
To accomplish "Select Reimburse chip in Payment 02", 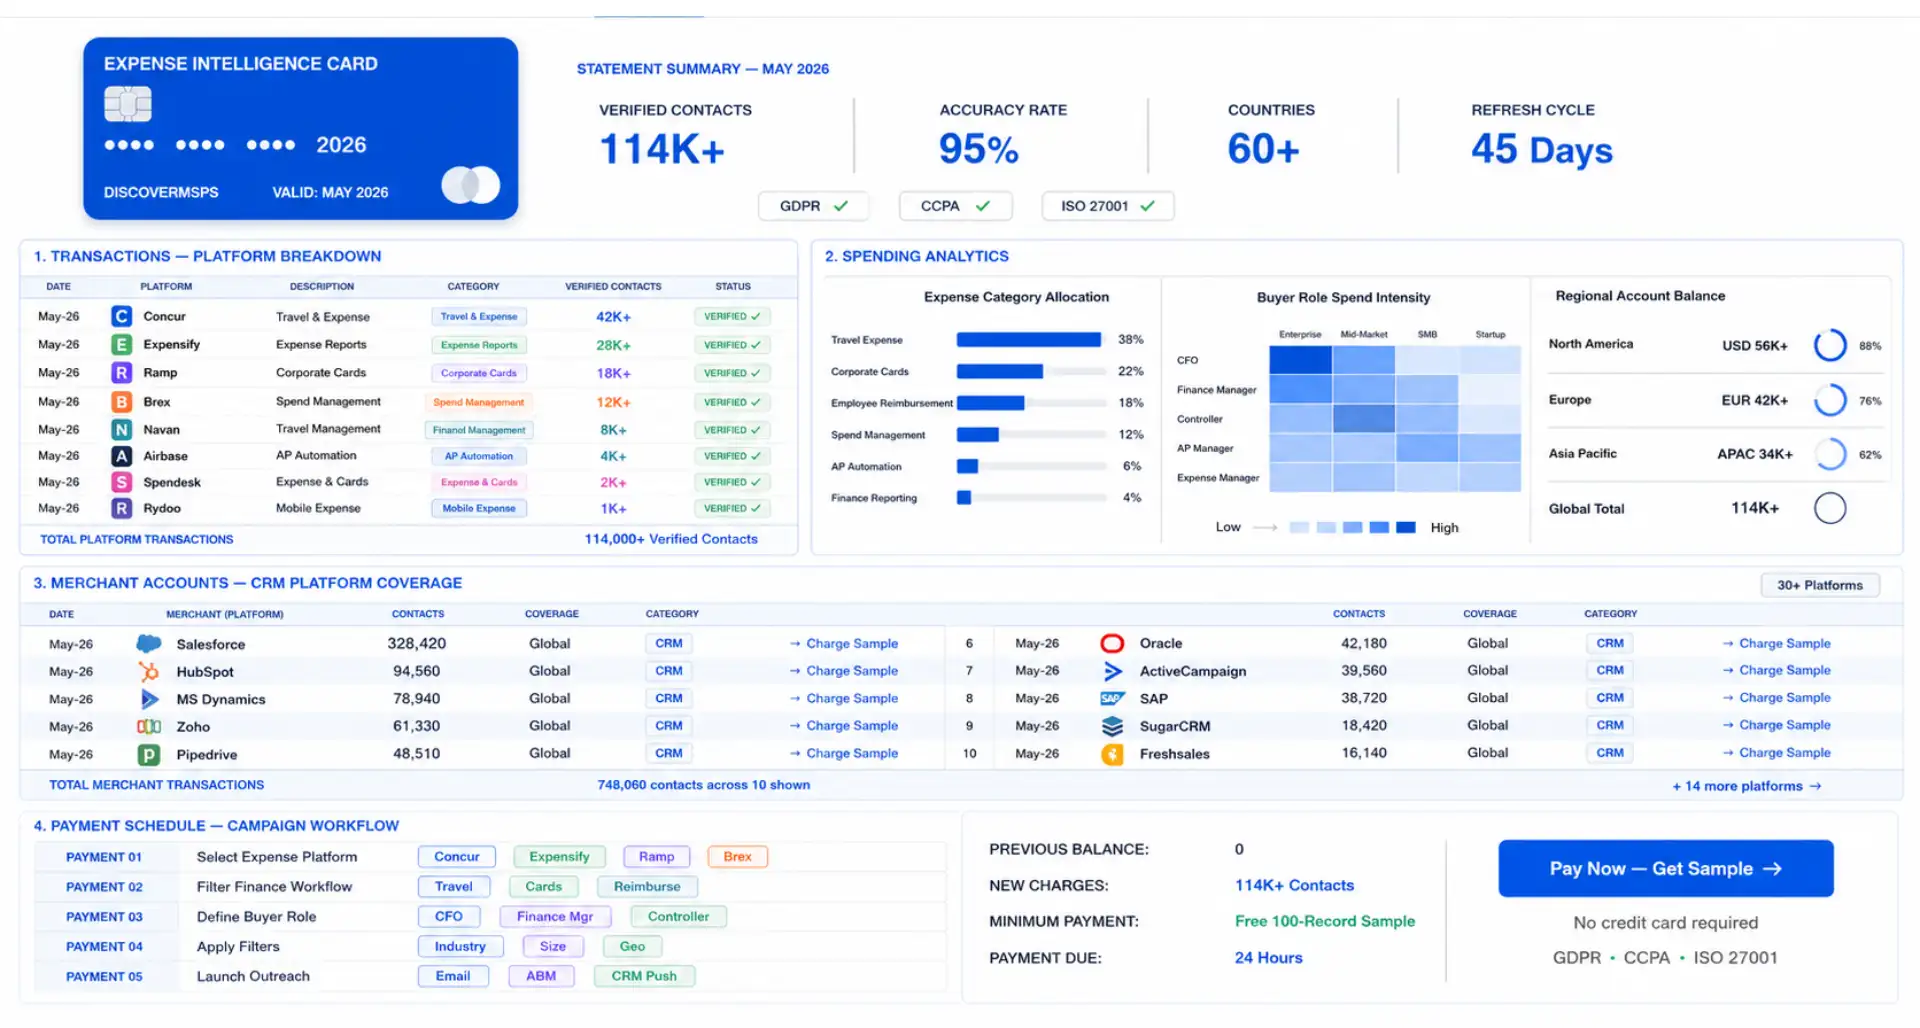I will click(647, 887).
